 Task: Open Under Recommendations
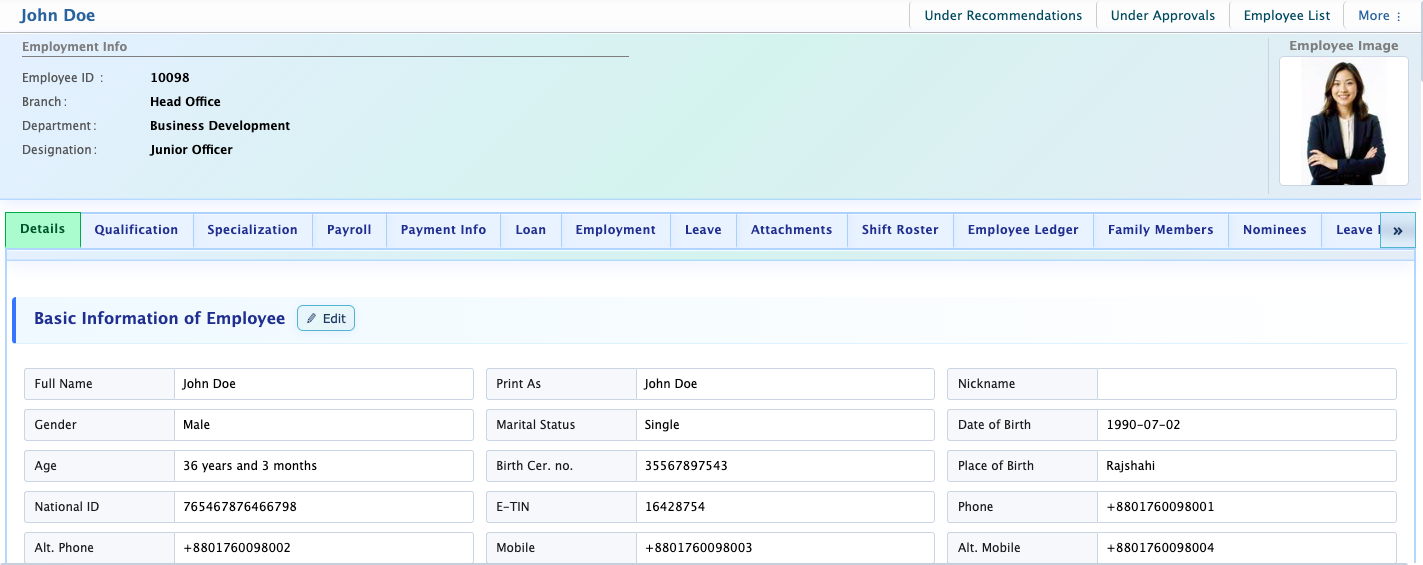tap(1003, 15)
